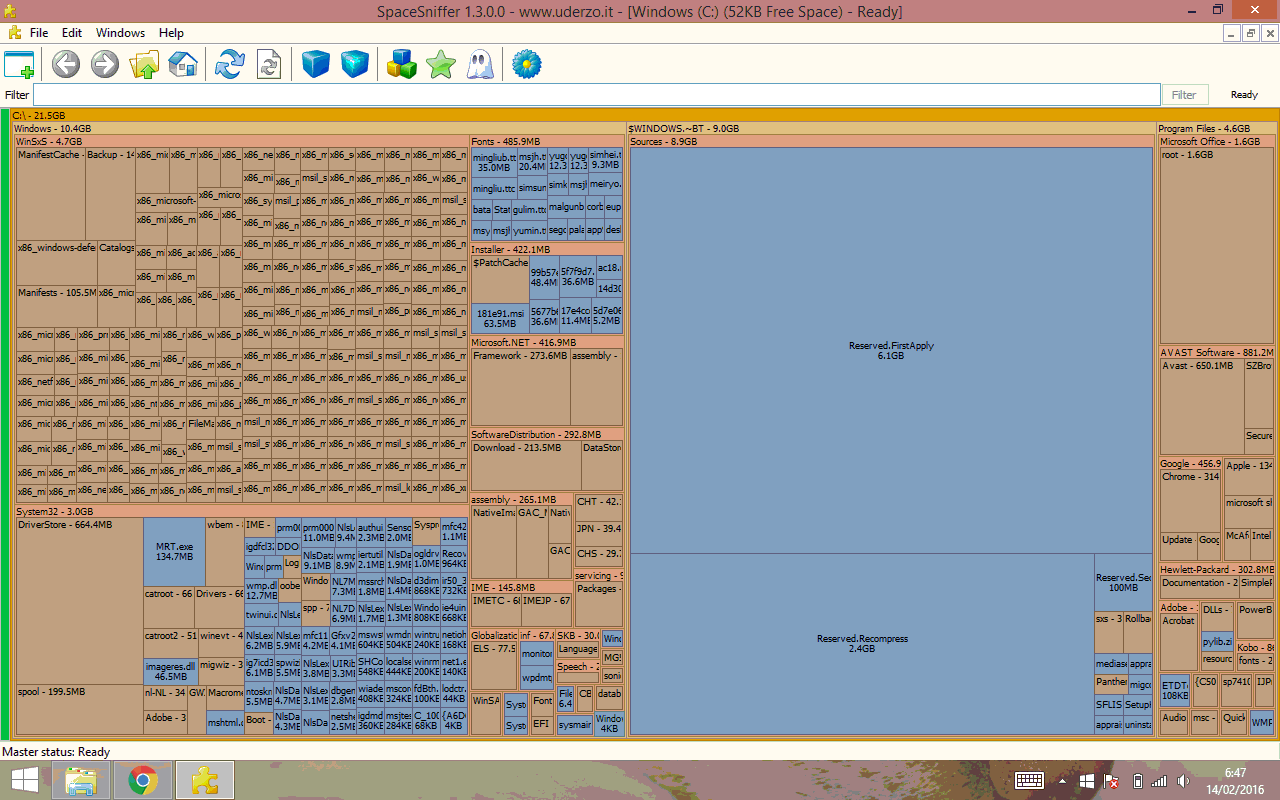Click the imageres.dll 46.5MB file
The width and height of the screenshot is (1280, 800).
click(x=171, y=671)
